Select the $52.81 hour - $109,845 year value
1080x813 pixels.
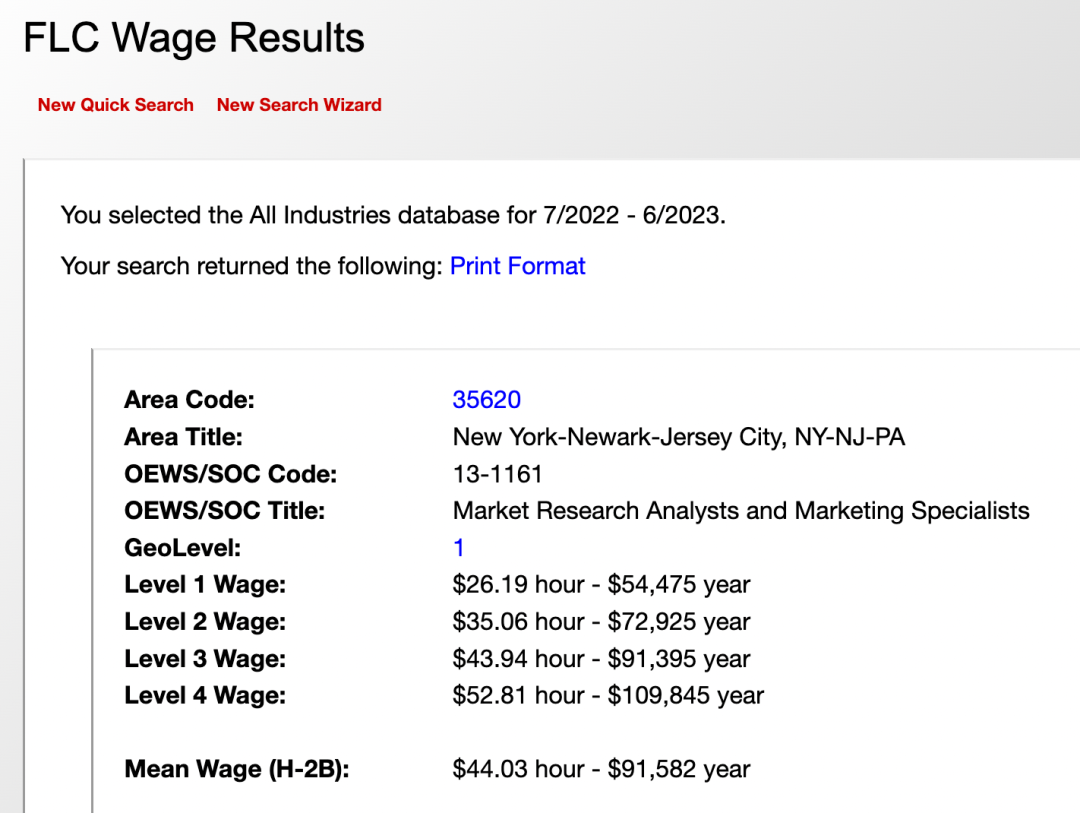[x=608, y=695]
